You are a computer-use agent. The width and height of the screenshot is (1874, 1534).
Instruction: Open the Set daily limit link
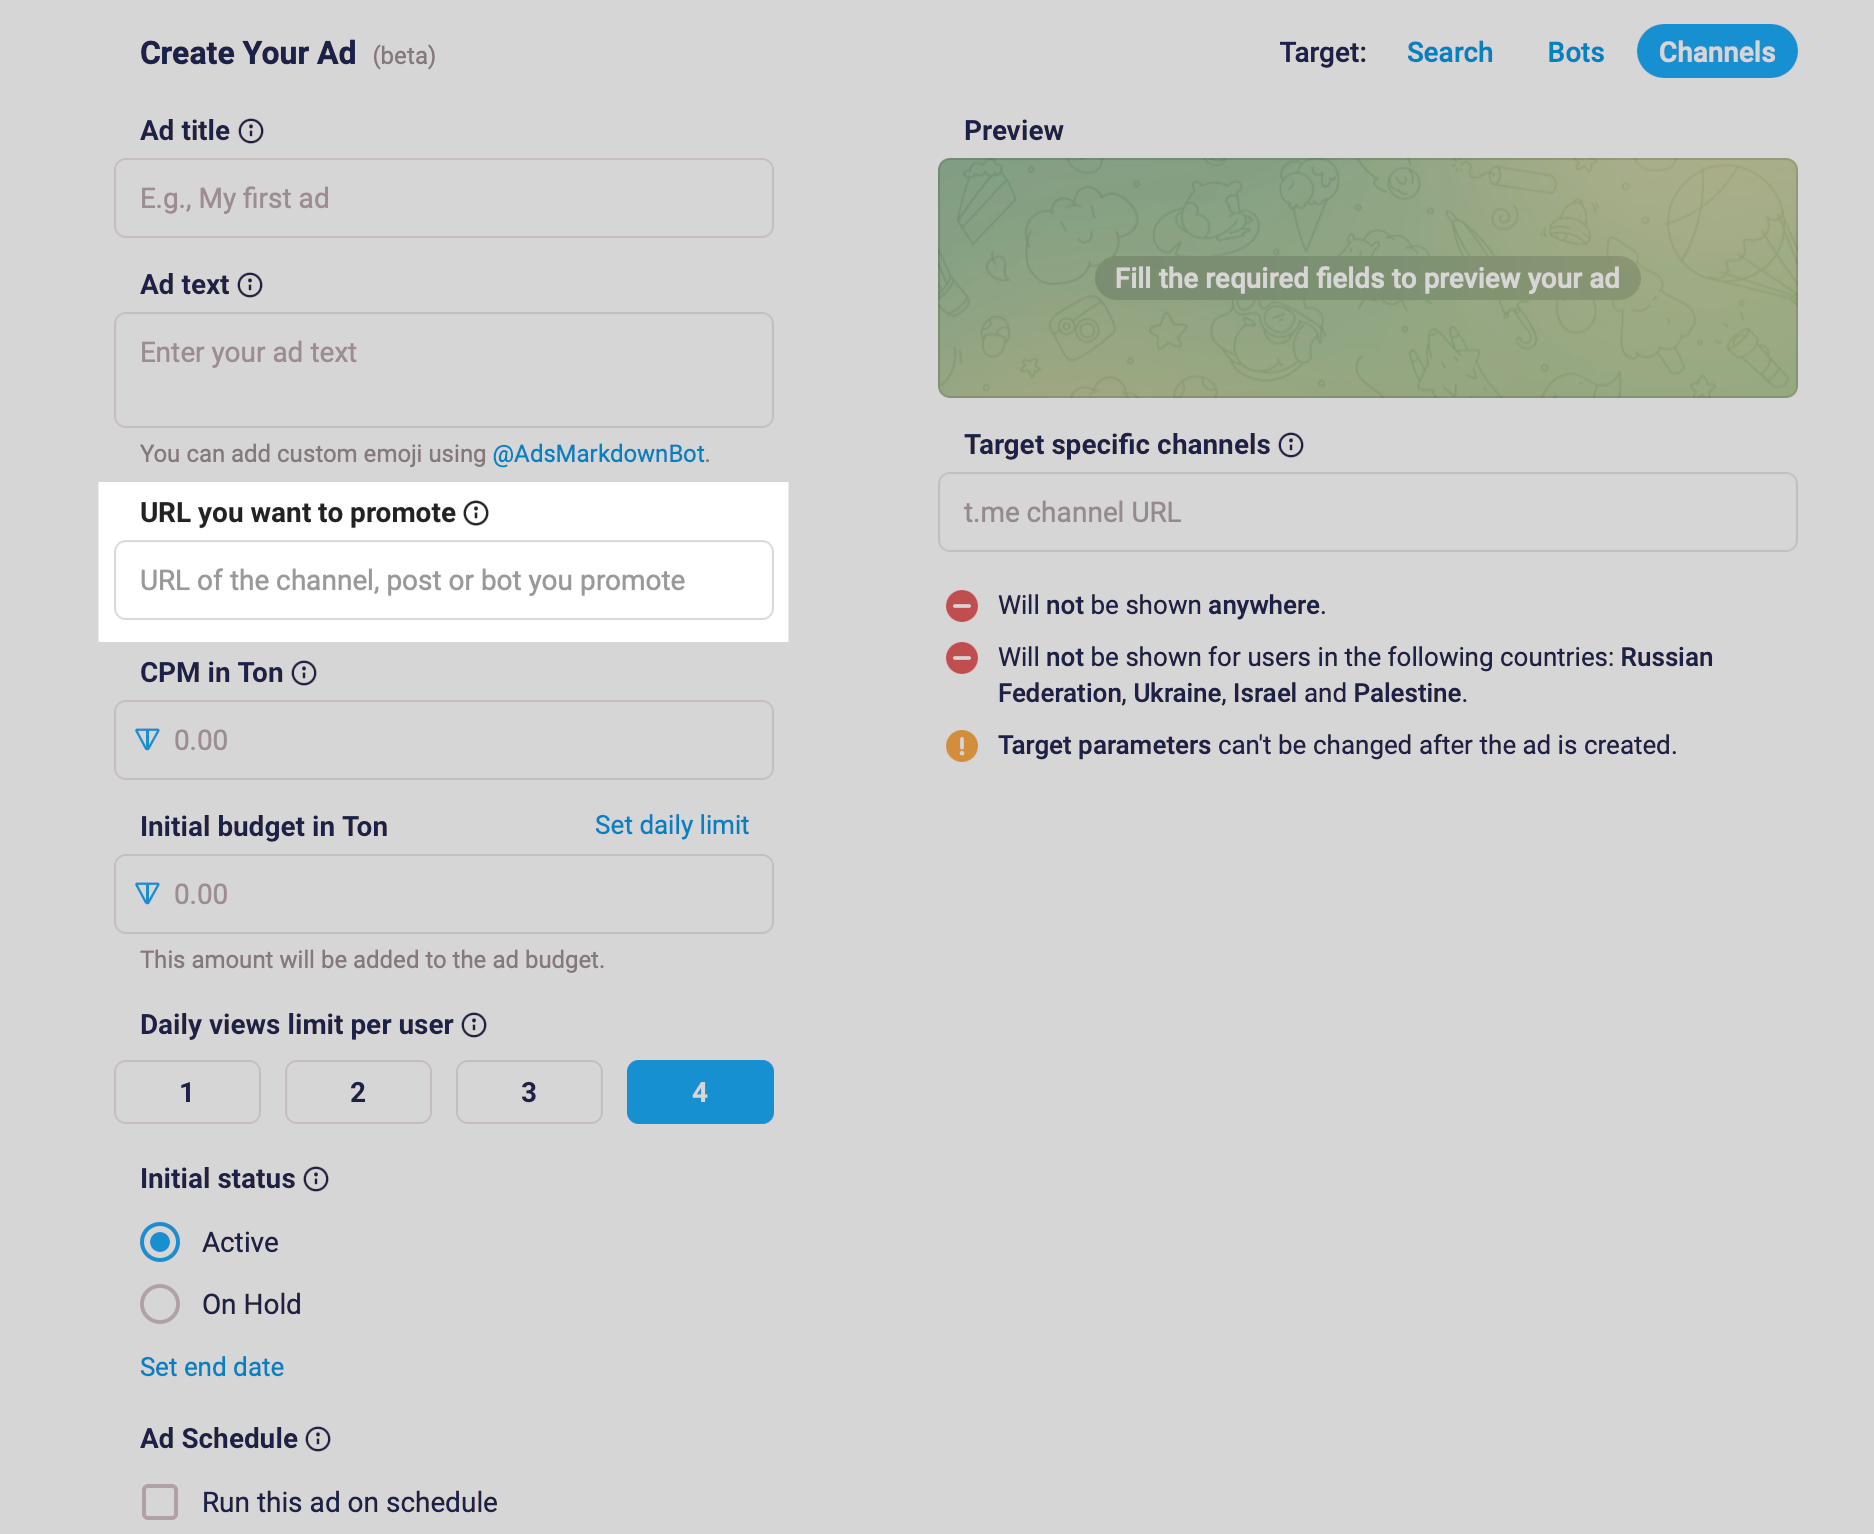coord(671,825)
